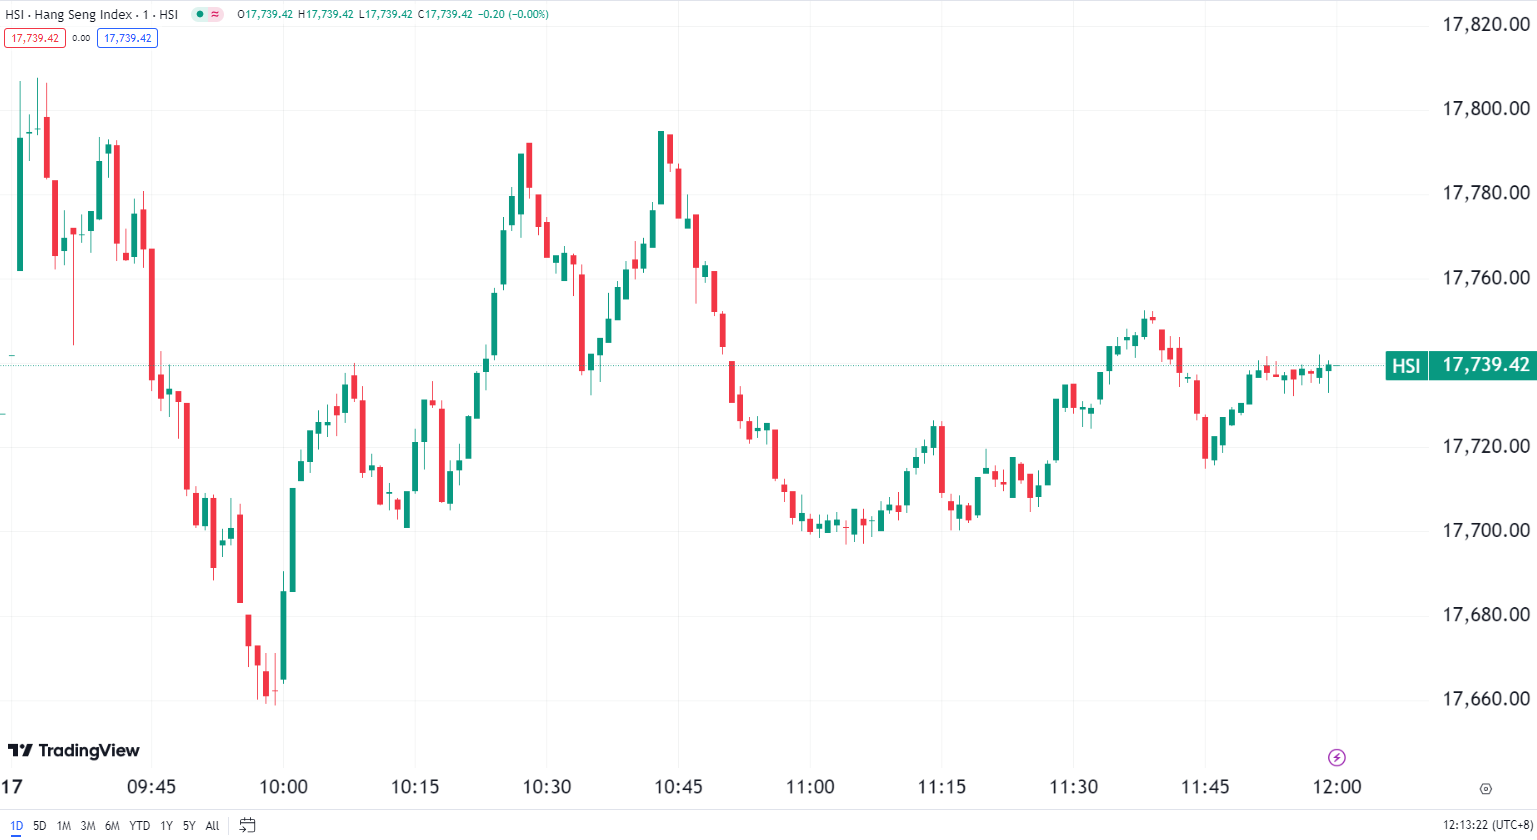Click the blue 17,739.42 buy price button

tap(127, 38)
